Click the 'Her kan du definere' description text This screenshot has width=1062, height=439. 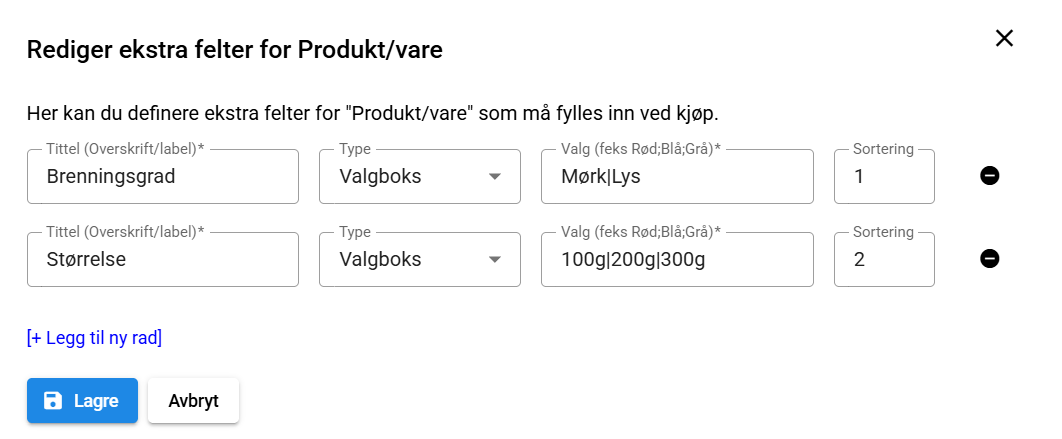click(372, 112)
